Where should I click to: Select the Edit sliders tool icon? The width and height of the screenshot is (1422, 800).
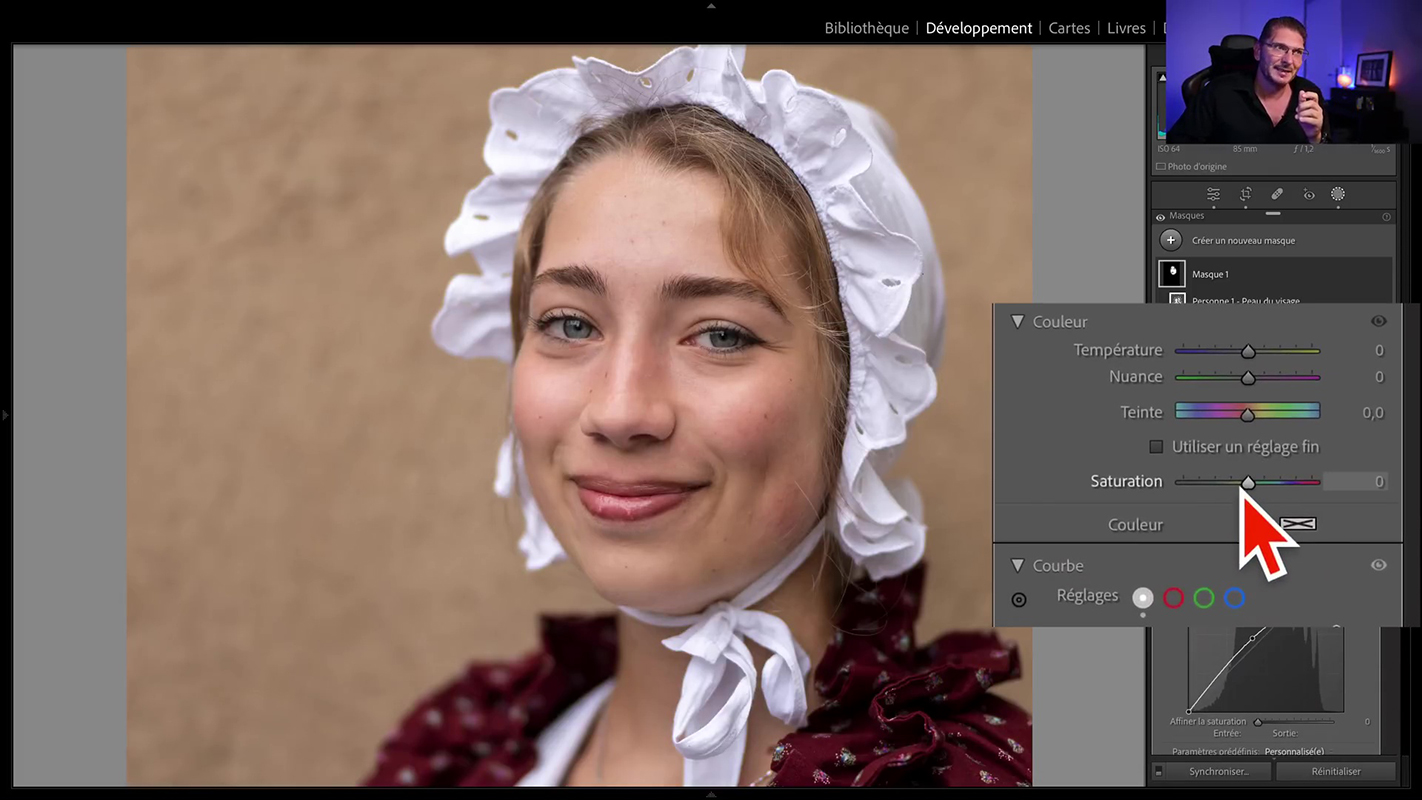click(1213, 194)
